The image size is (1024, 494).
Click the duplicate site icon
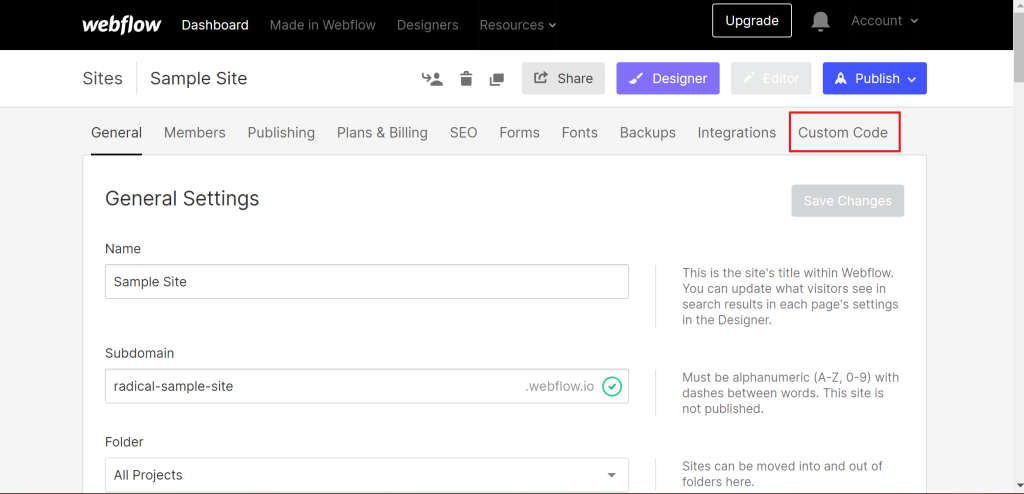496,79
